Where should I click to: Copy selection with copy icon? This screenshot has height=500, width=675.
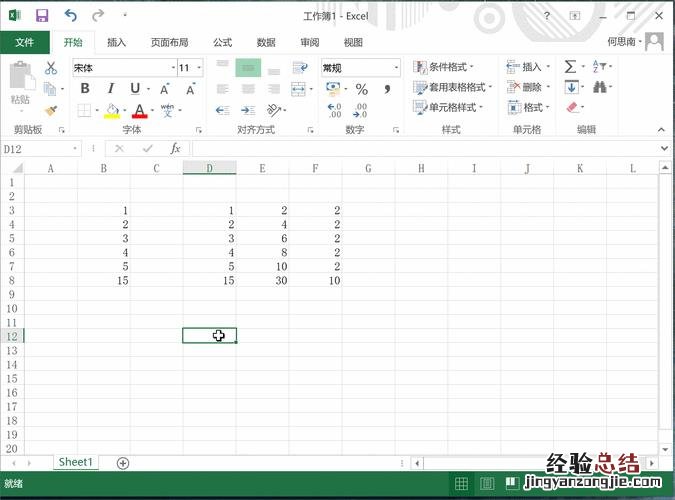point(50,89)
